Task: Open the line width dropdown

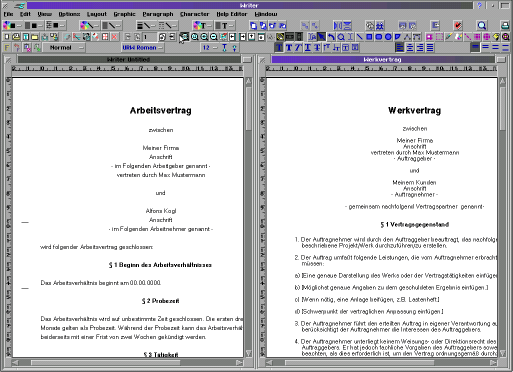Action: click(146, 25)
